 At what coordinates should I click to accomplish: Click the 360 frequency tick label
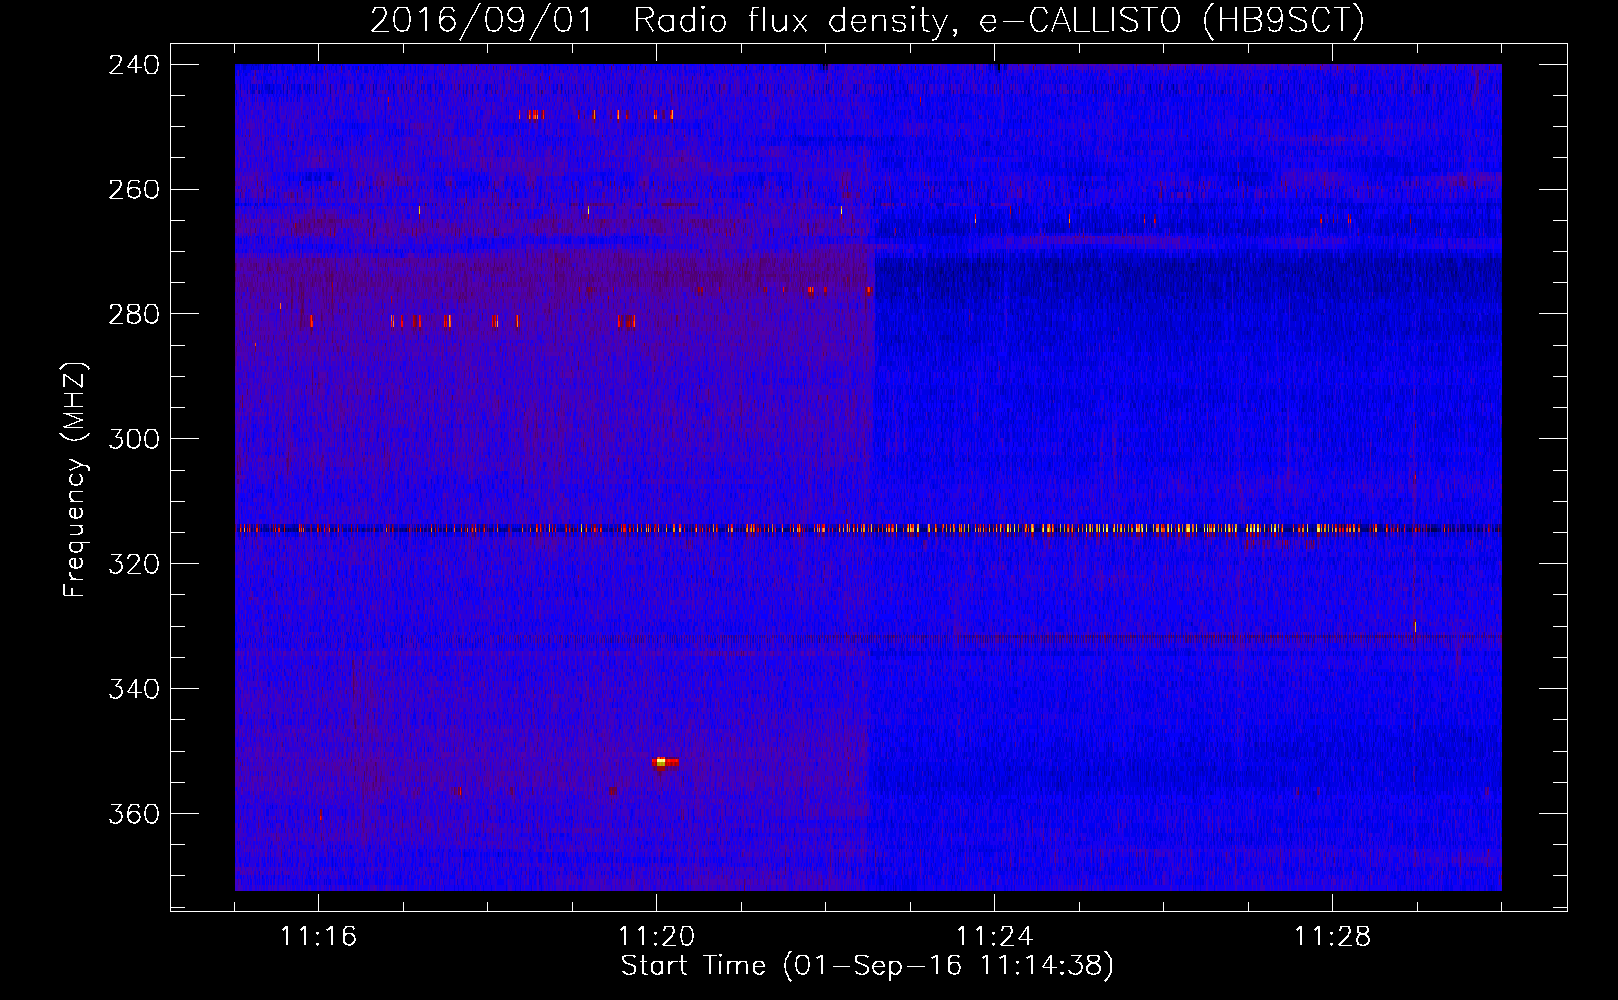click(x=133, y=815)
